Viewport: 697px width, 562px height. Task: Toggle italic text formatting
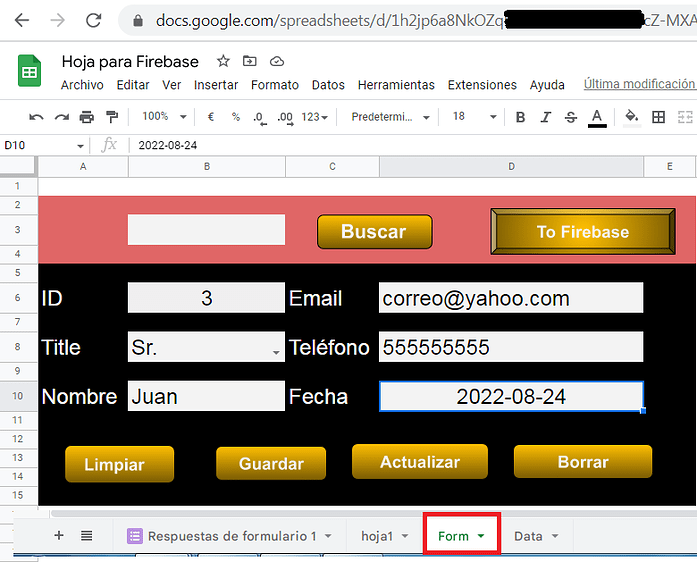pyautogui.click(x=545, y=117)
